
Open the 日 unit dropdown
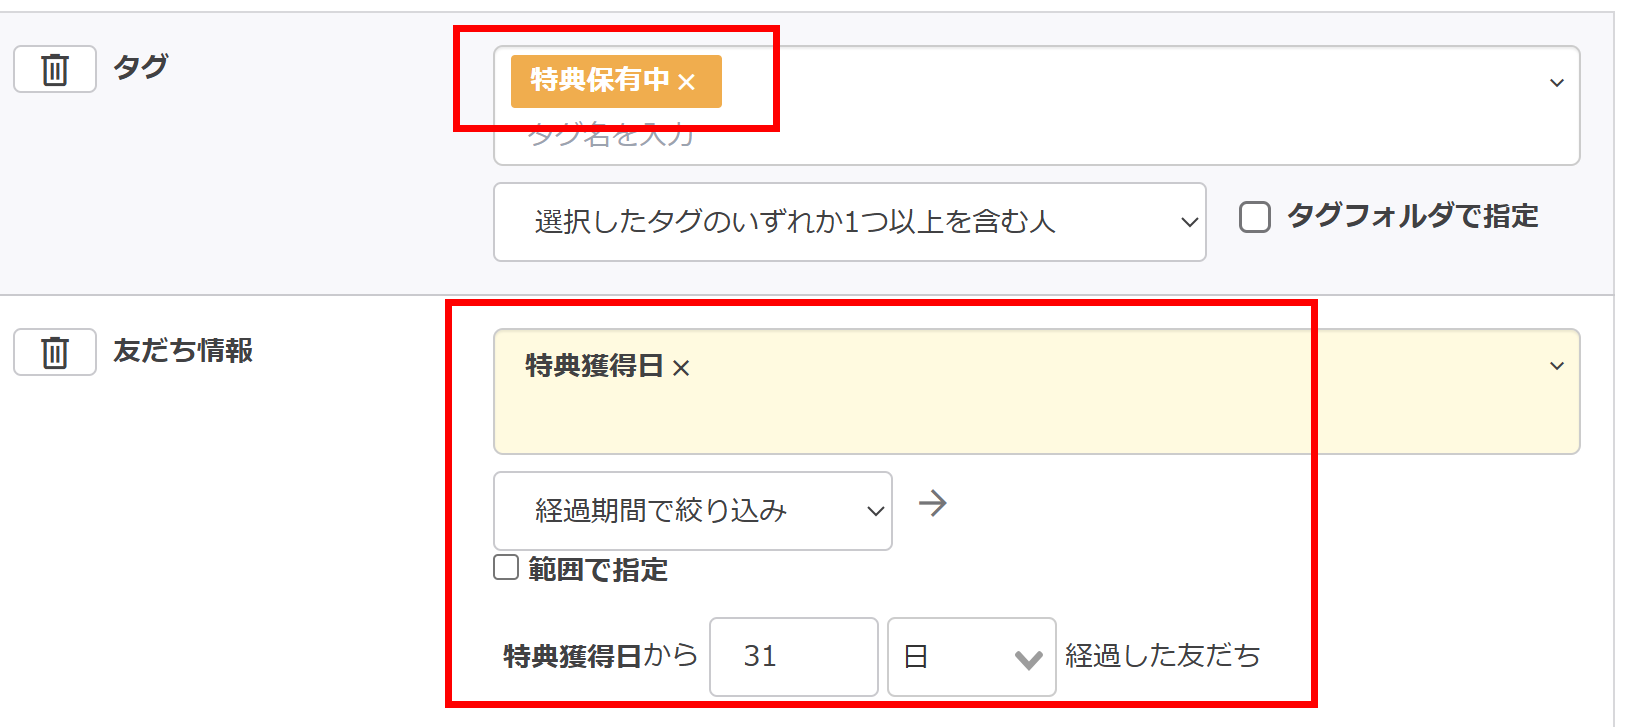[970, 657]
